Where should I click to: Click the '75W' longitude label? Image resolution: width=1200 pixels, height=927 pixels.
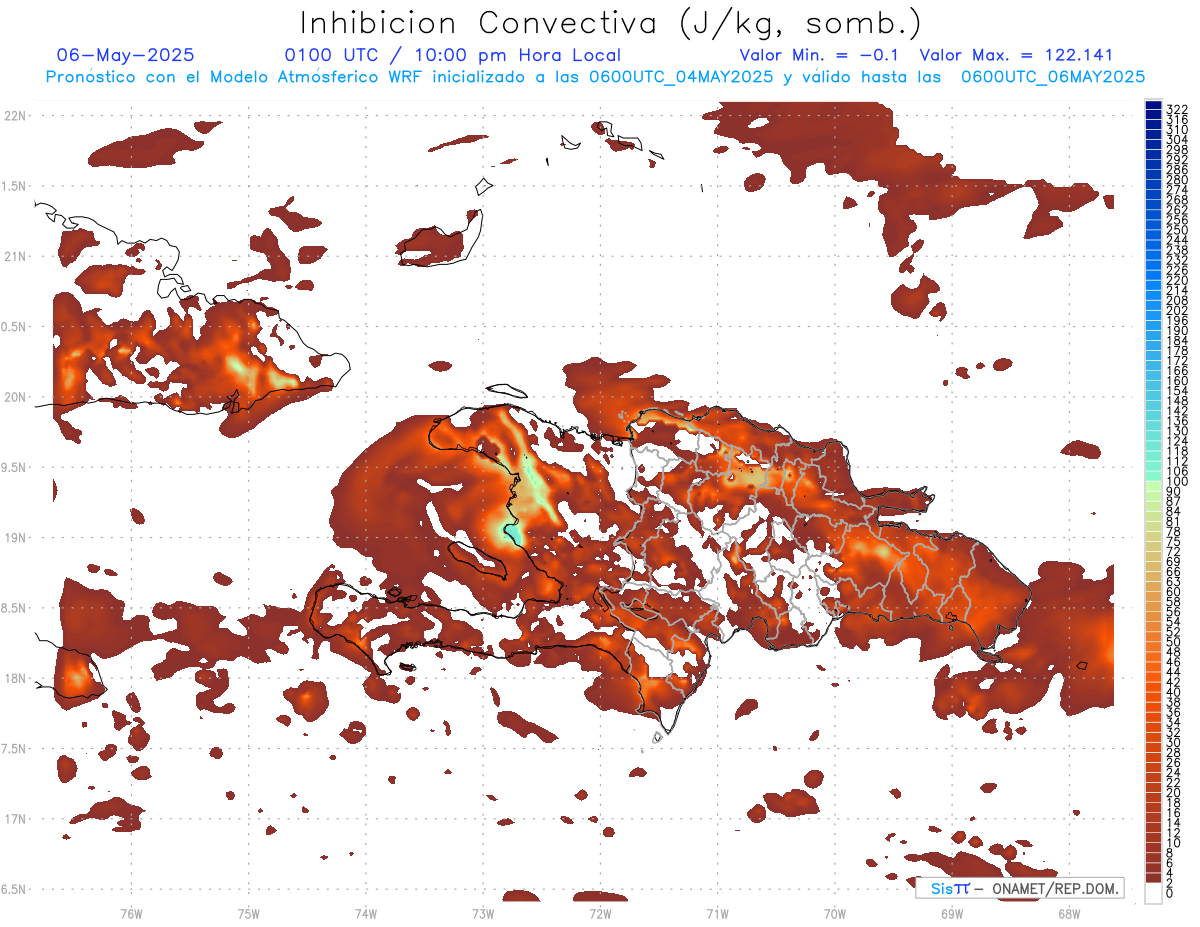249,913
